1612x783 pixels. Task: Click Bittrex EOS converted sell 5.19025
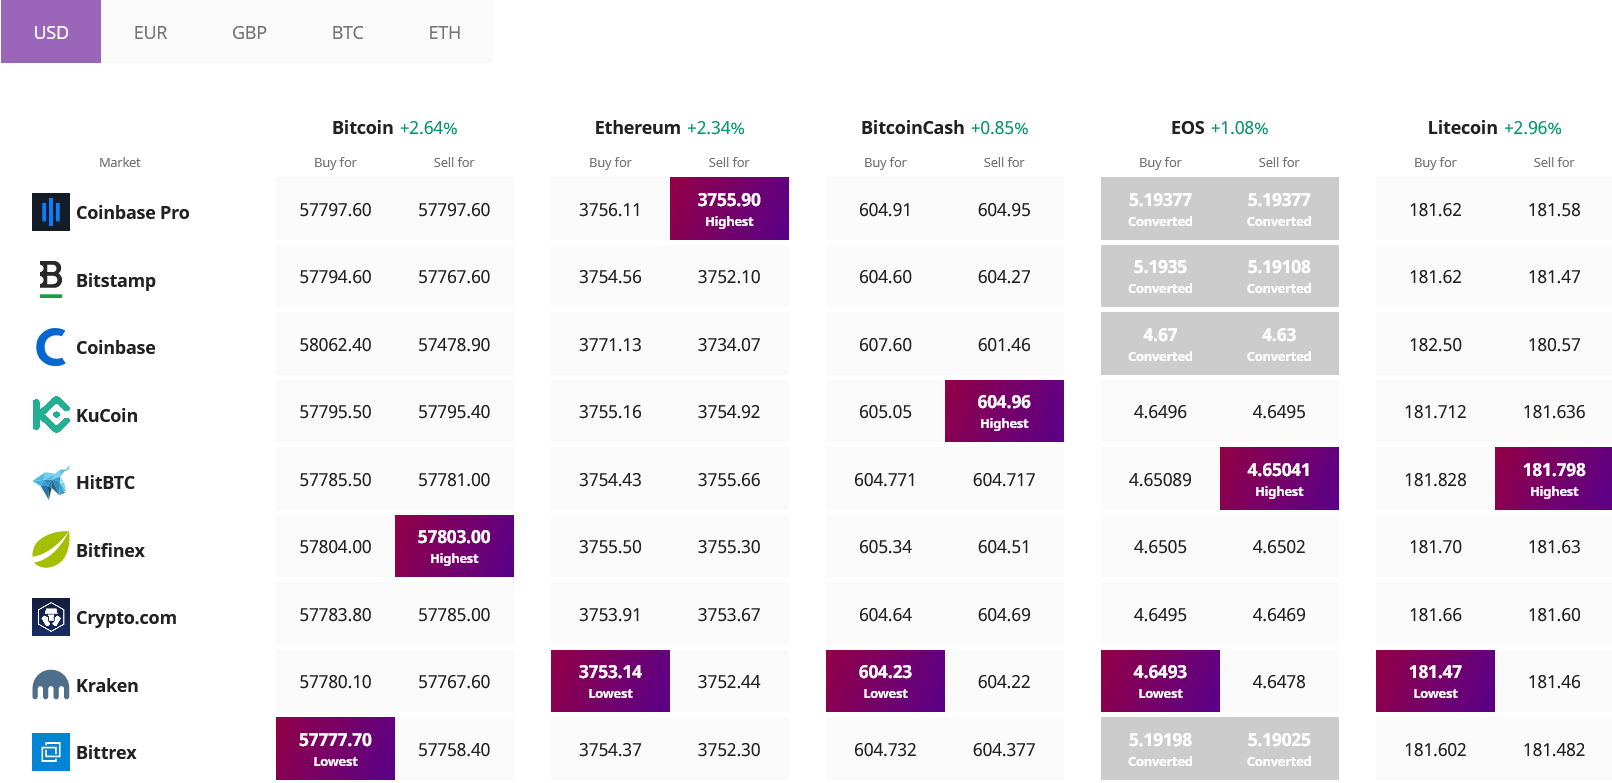[1279, 749]
